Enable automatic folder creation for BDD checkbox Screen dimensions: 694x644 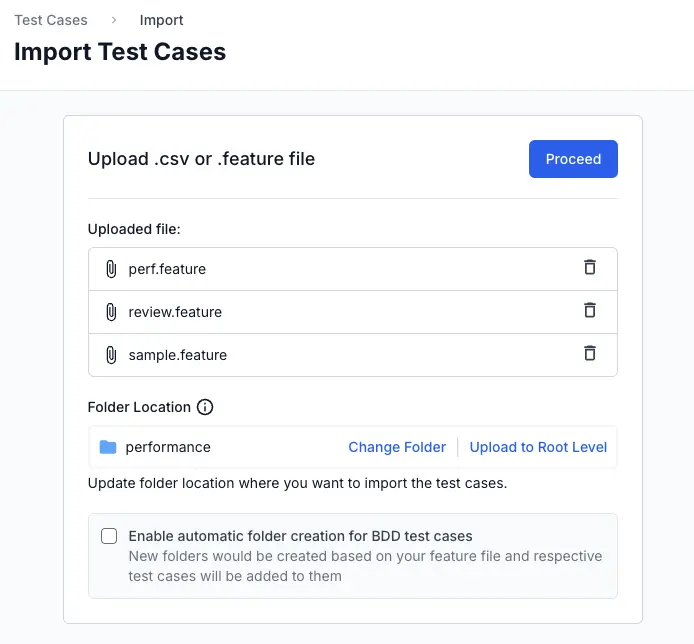(x=109, y=536)
